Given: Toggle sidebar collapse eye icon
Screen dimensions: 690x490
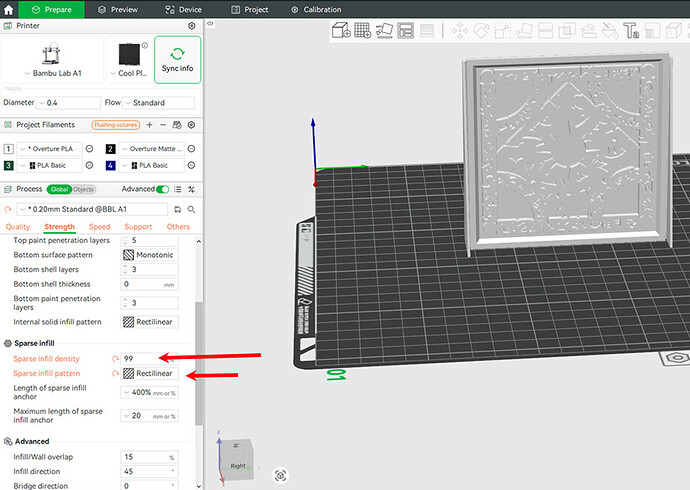Looking at the screenshot, I should (210, 24).
